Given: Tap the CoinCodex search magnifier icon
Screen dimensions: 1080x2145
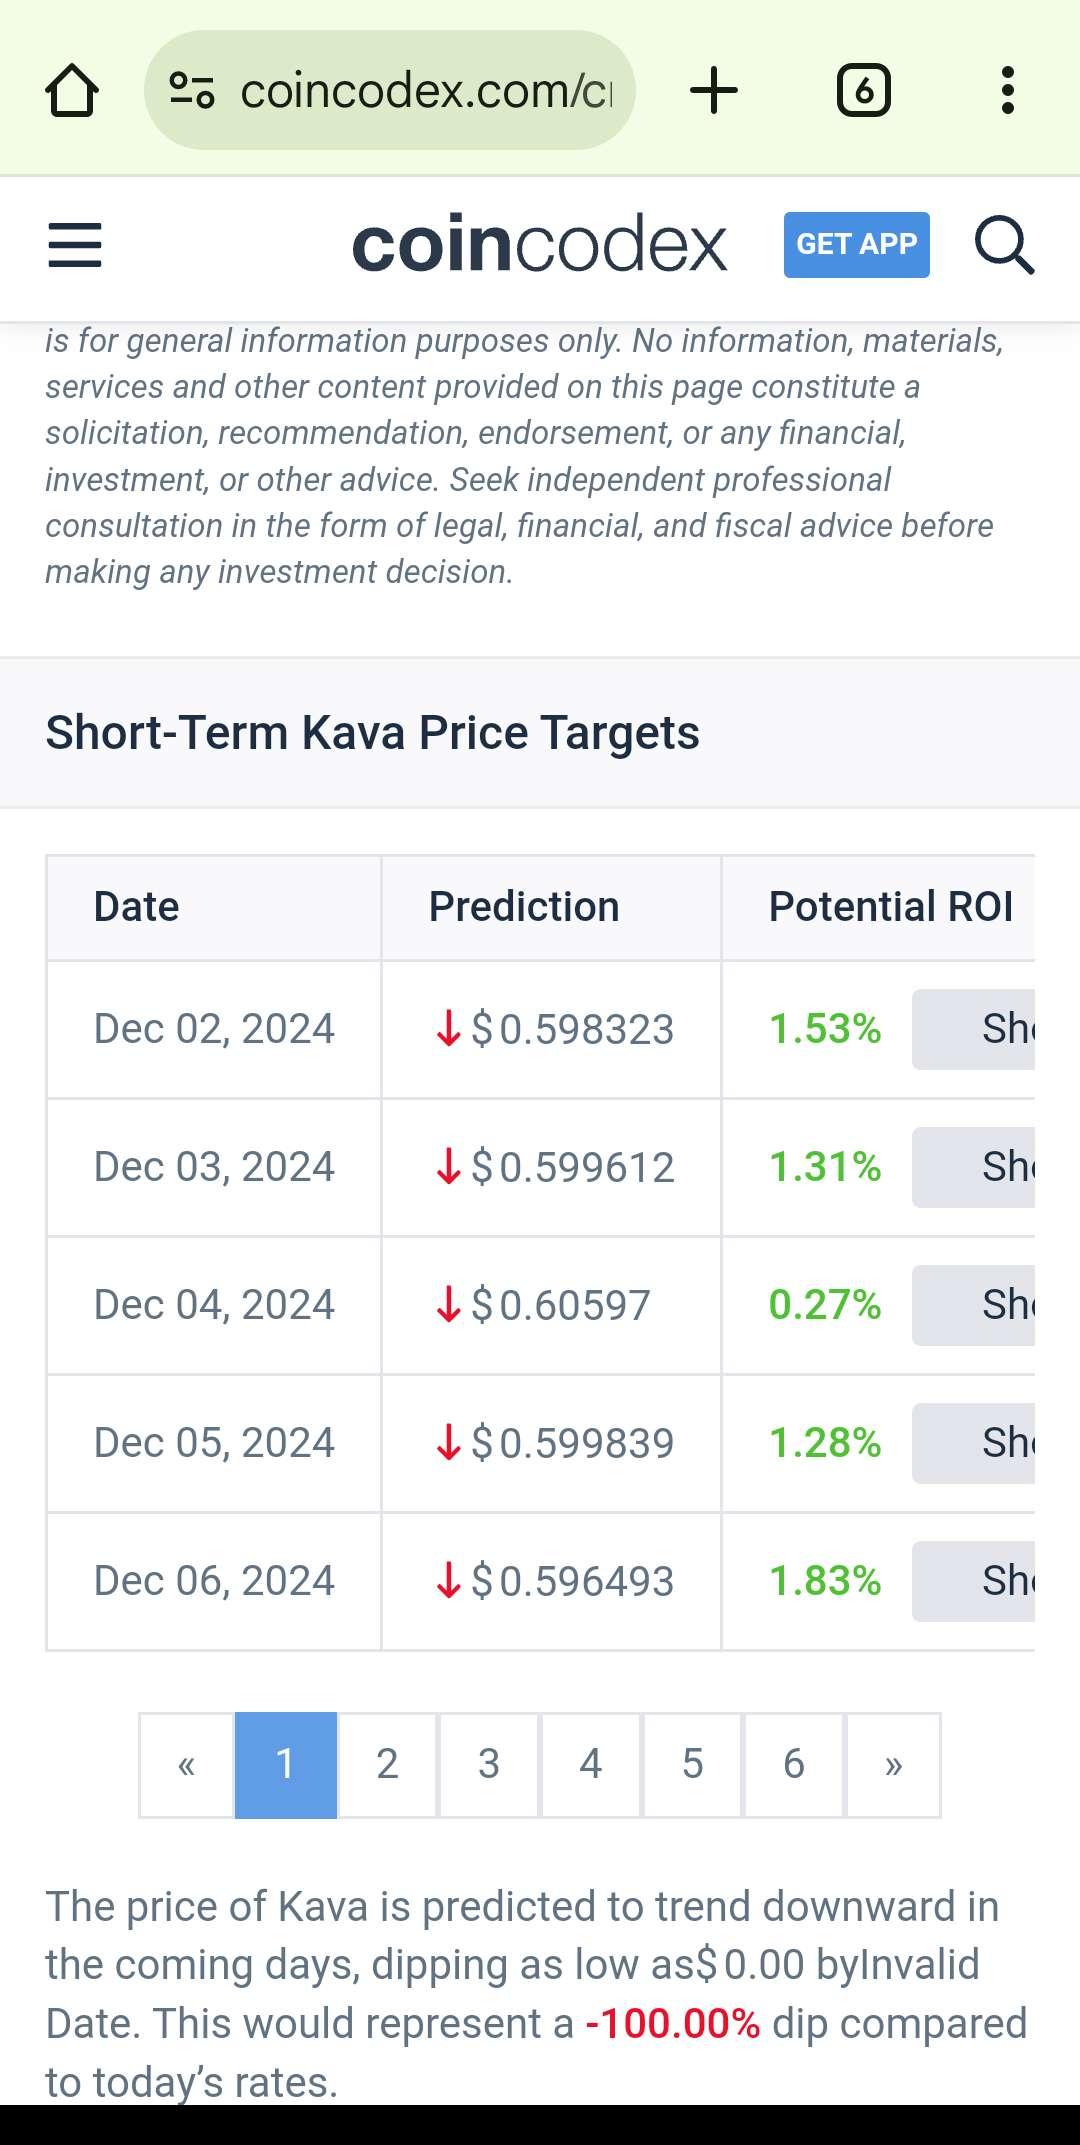Looking at the screenshot, I should pos(1004,245).
